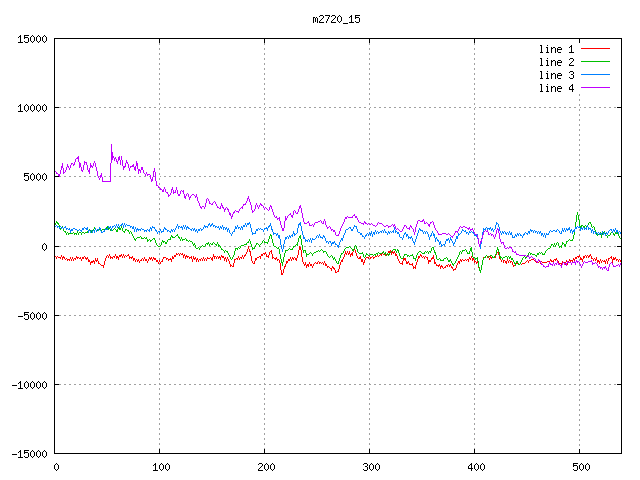
Task: Select the "line 2" legend label
Action: (556, 62)
